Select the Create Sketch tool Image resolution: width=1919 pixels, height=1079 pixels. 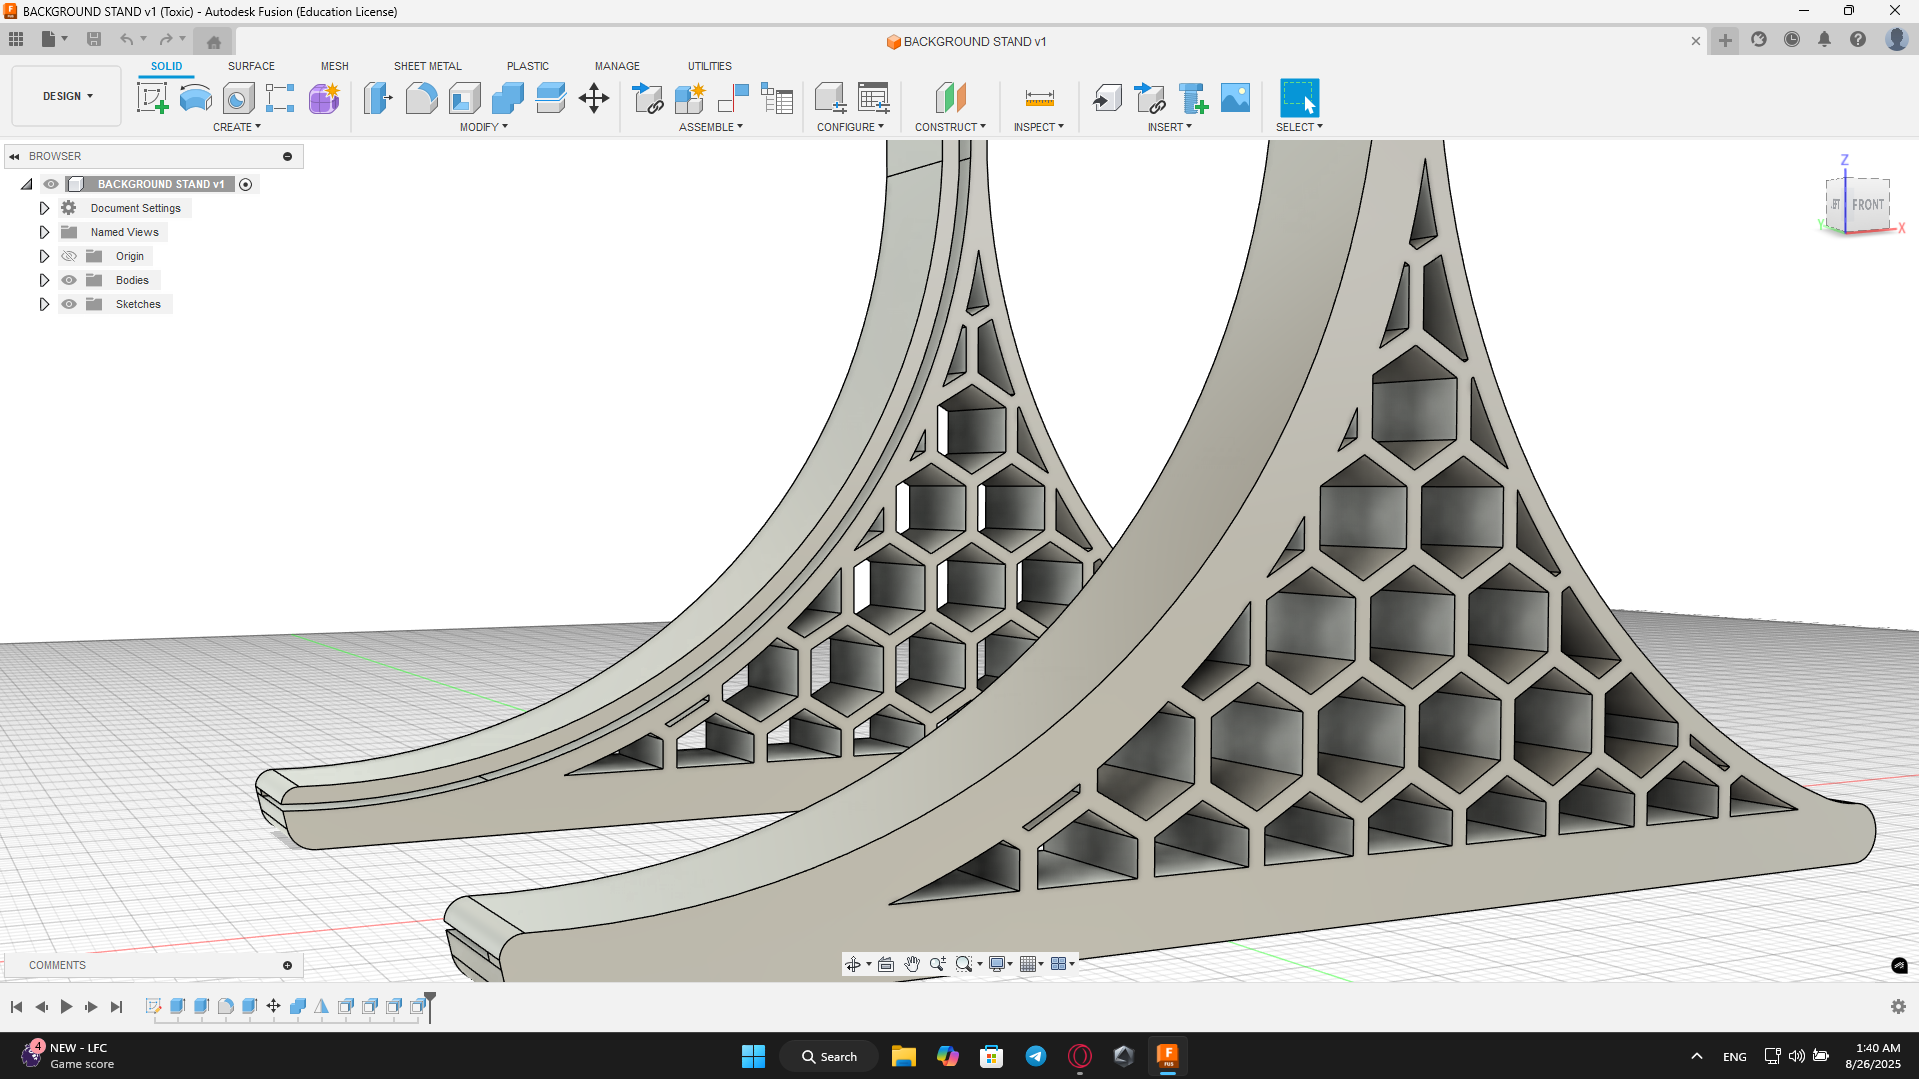(152, 98)
